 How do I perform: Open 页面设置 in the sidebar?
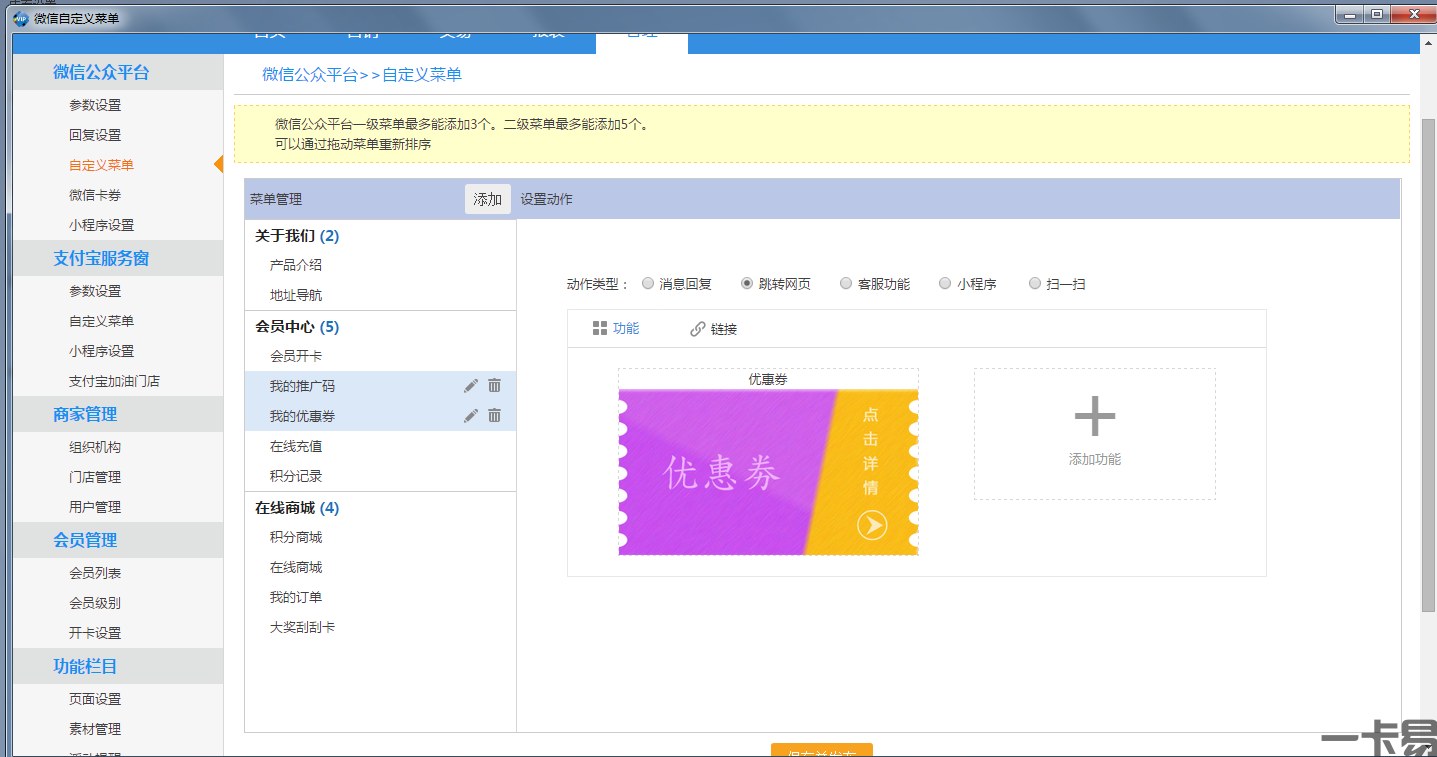pos(95,699)
